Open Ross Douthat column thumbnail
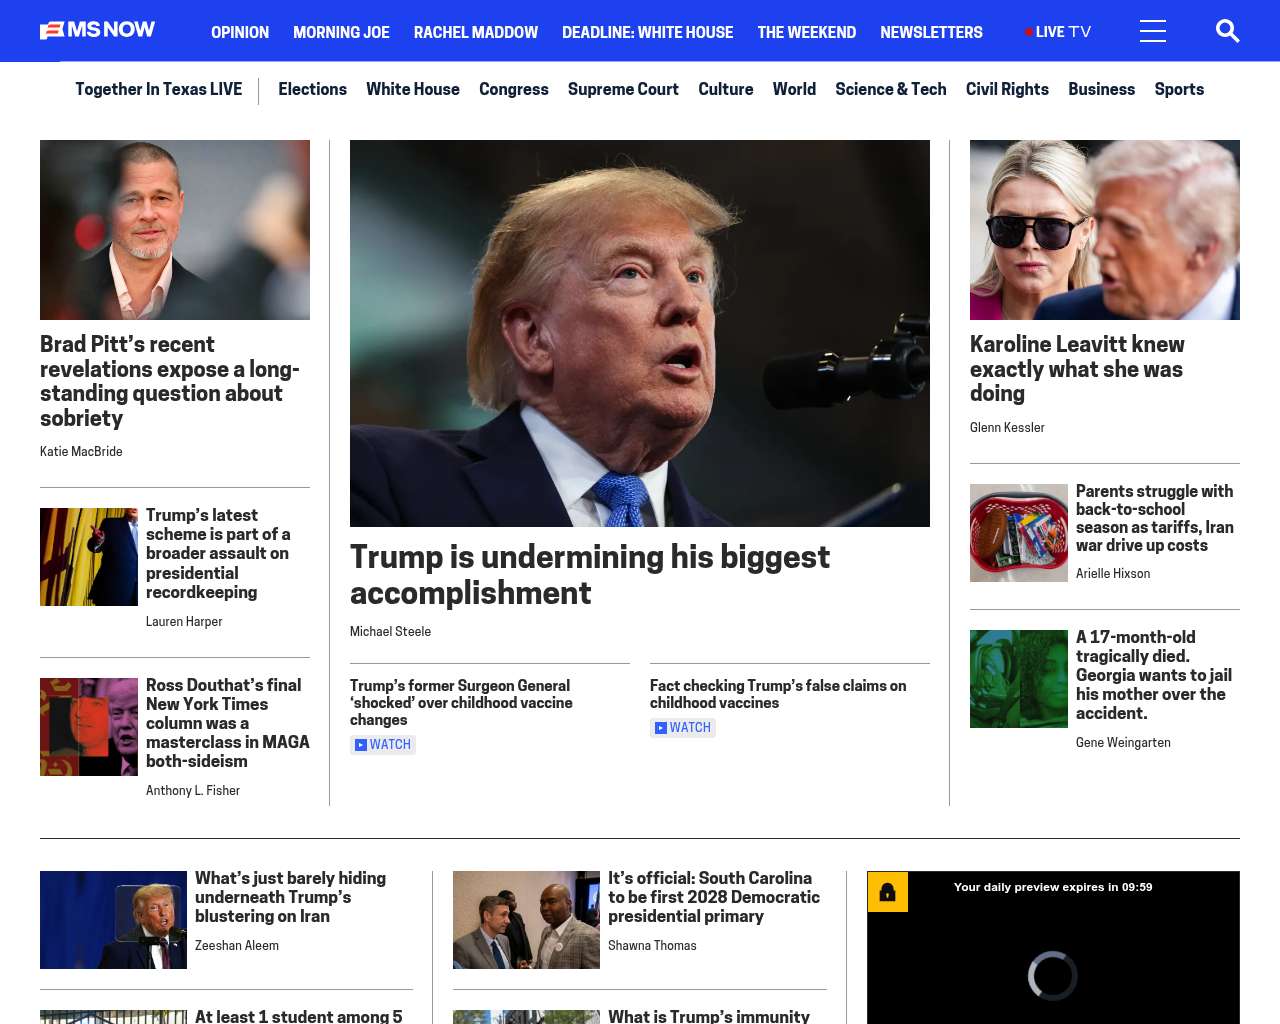 pos(89,727)
